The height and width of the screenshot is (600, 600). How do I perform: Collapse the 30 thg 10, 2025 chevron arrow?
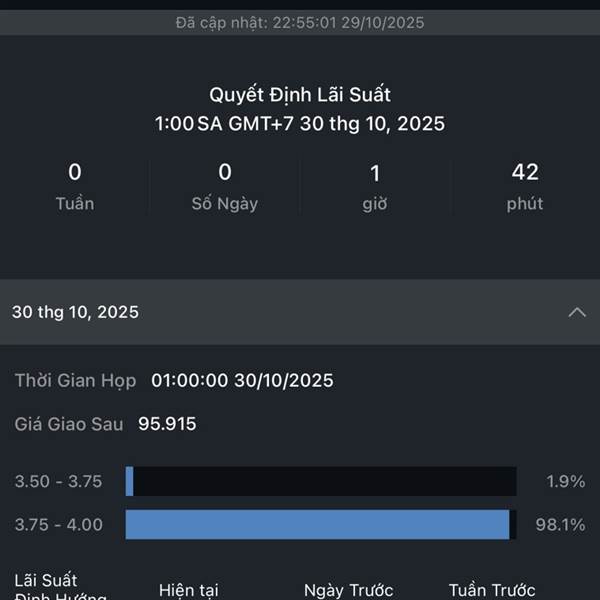point(577,312)
